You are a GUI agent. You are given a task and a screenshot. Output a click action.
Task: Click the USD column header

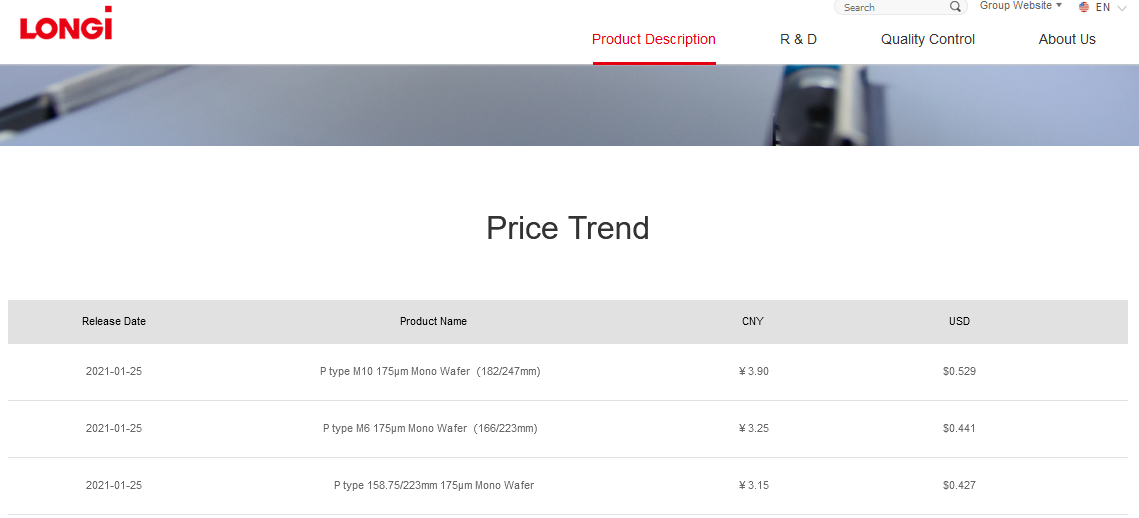click(959, 322)
